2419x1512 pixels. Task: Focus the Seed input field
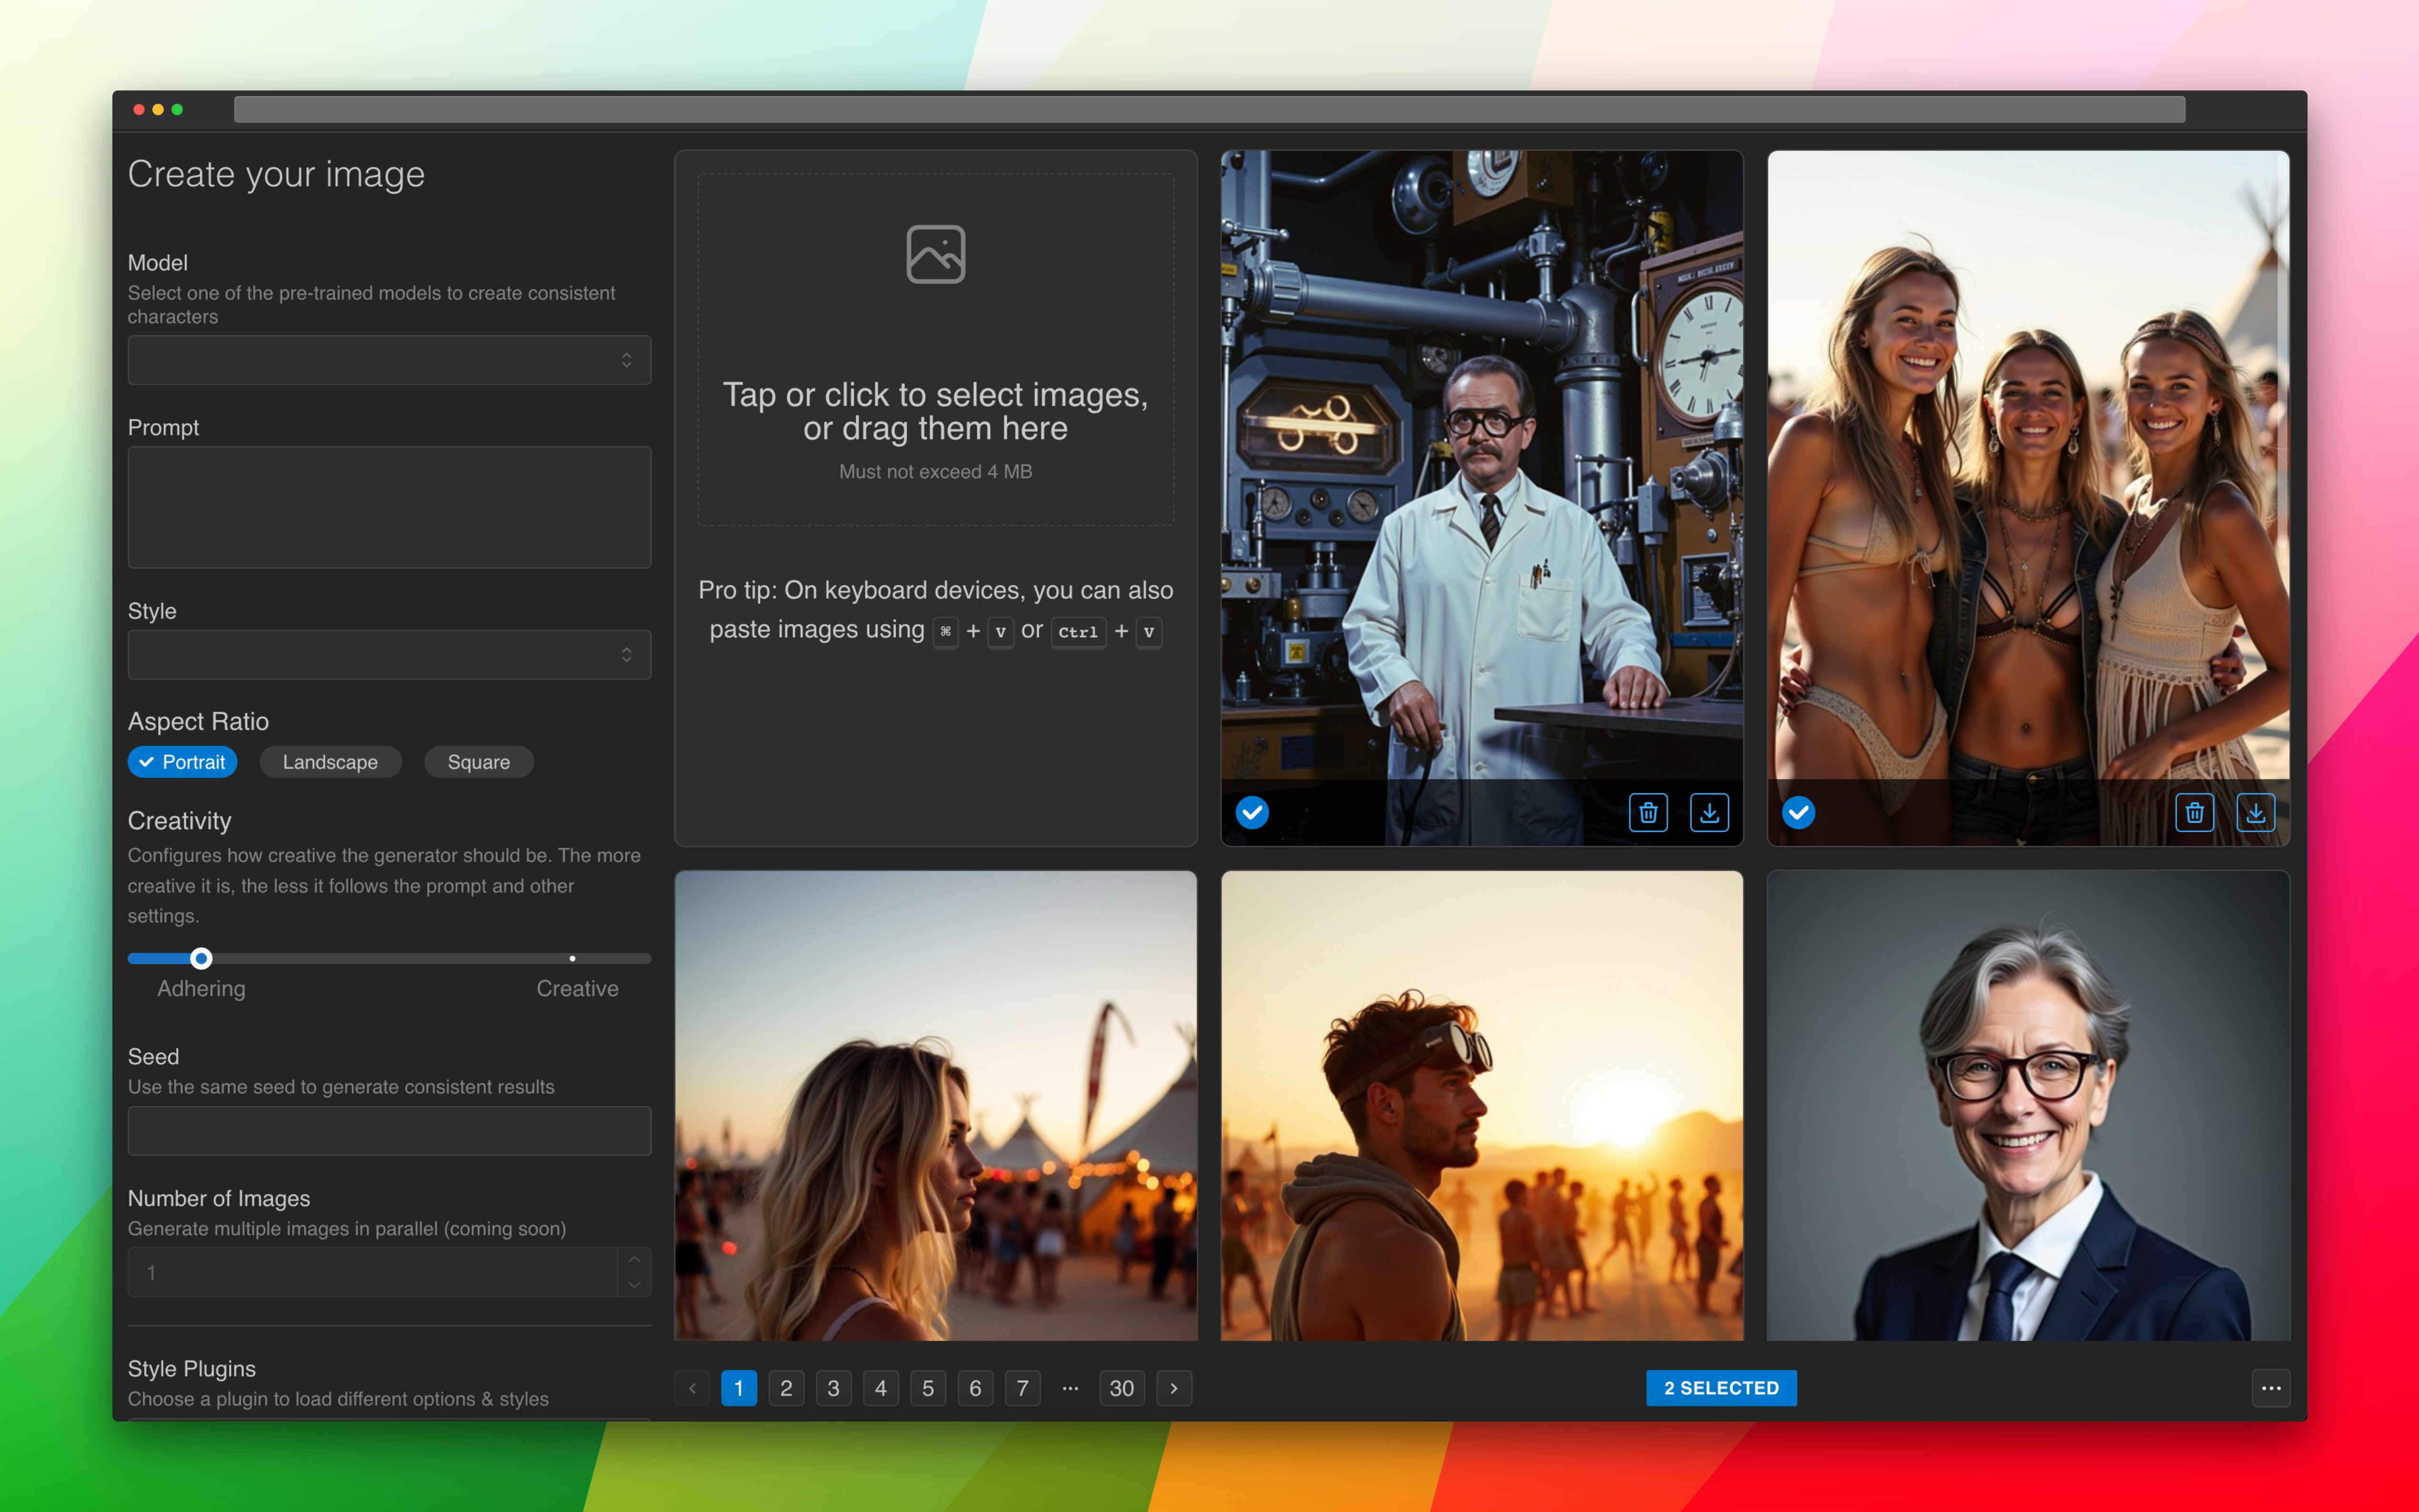pyautogui.click(x=389, y=1131)
